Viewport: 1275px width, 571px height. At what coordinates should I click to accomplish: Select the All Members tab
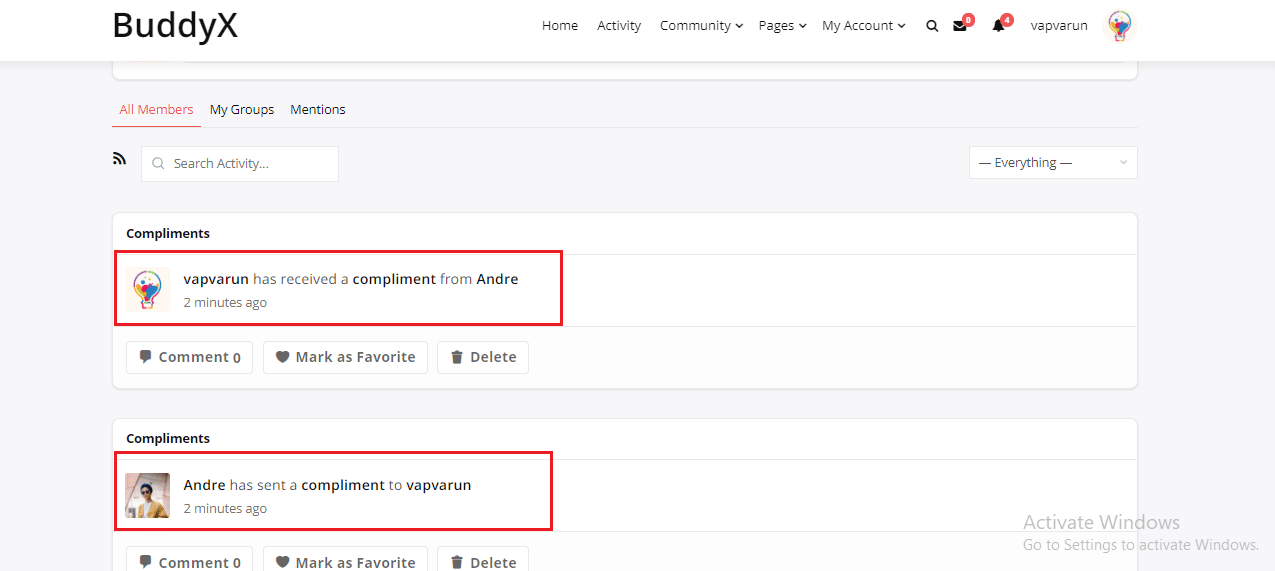tap(156, 110)
